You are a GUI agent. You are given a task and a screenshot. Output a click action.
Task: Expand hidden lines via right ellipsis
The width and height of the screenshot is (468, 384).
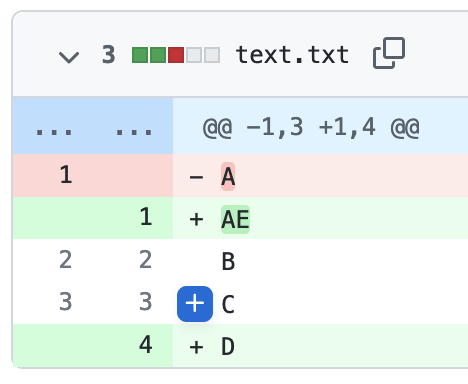pos(134,132)
